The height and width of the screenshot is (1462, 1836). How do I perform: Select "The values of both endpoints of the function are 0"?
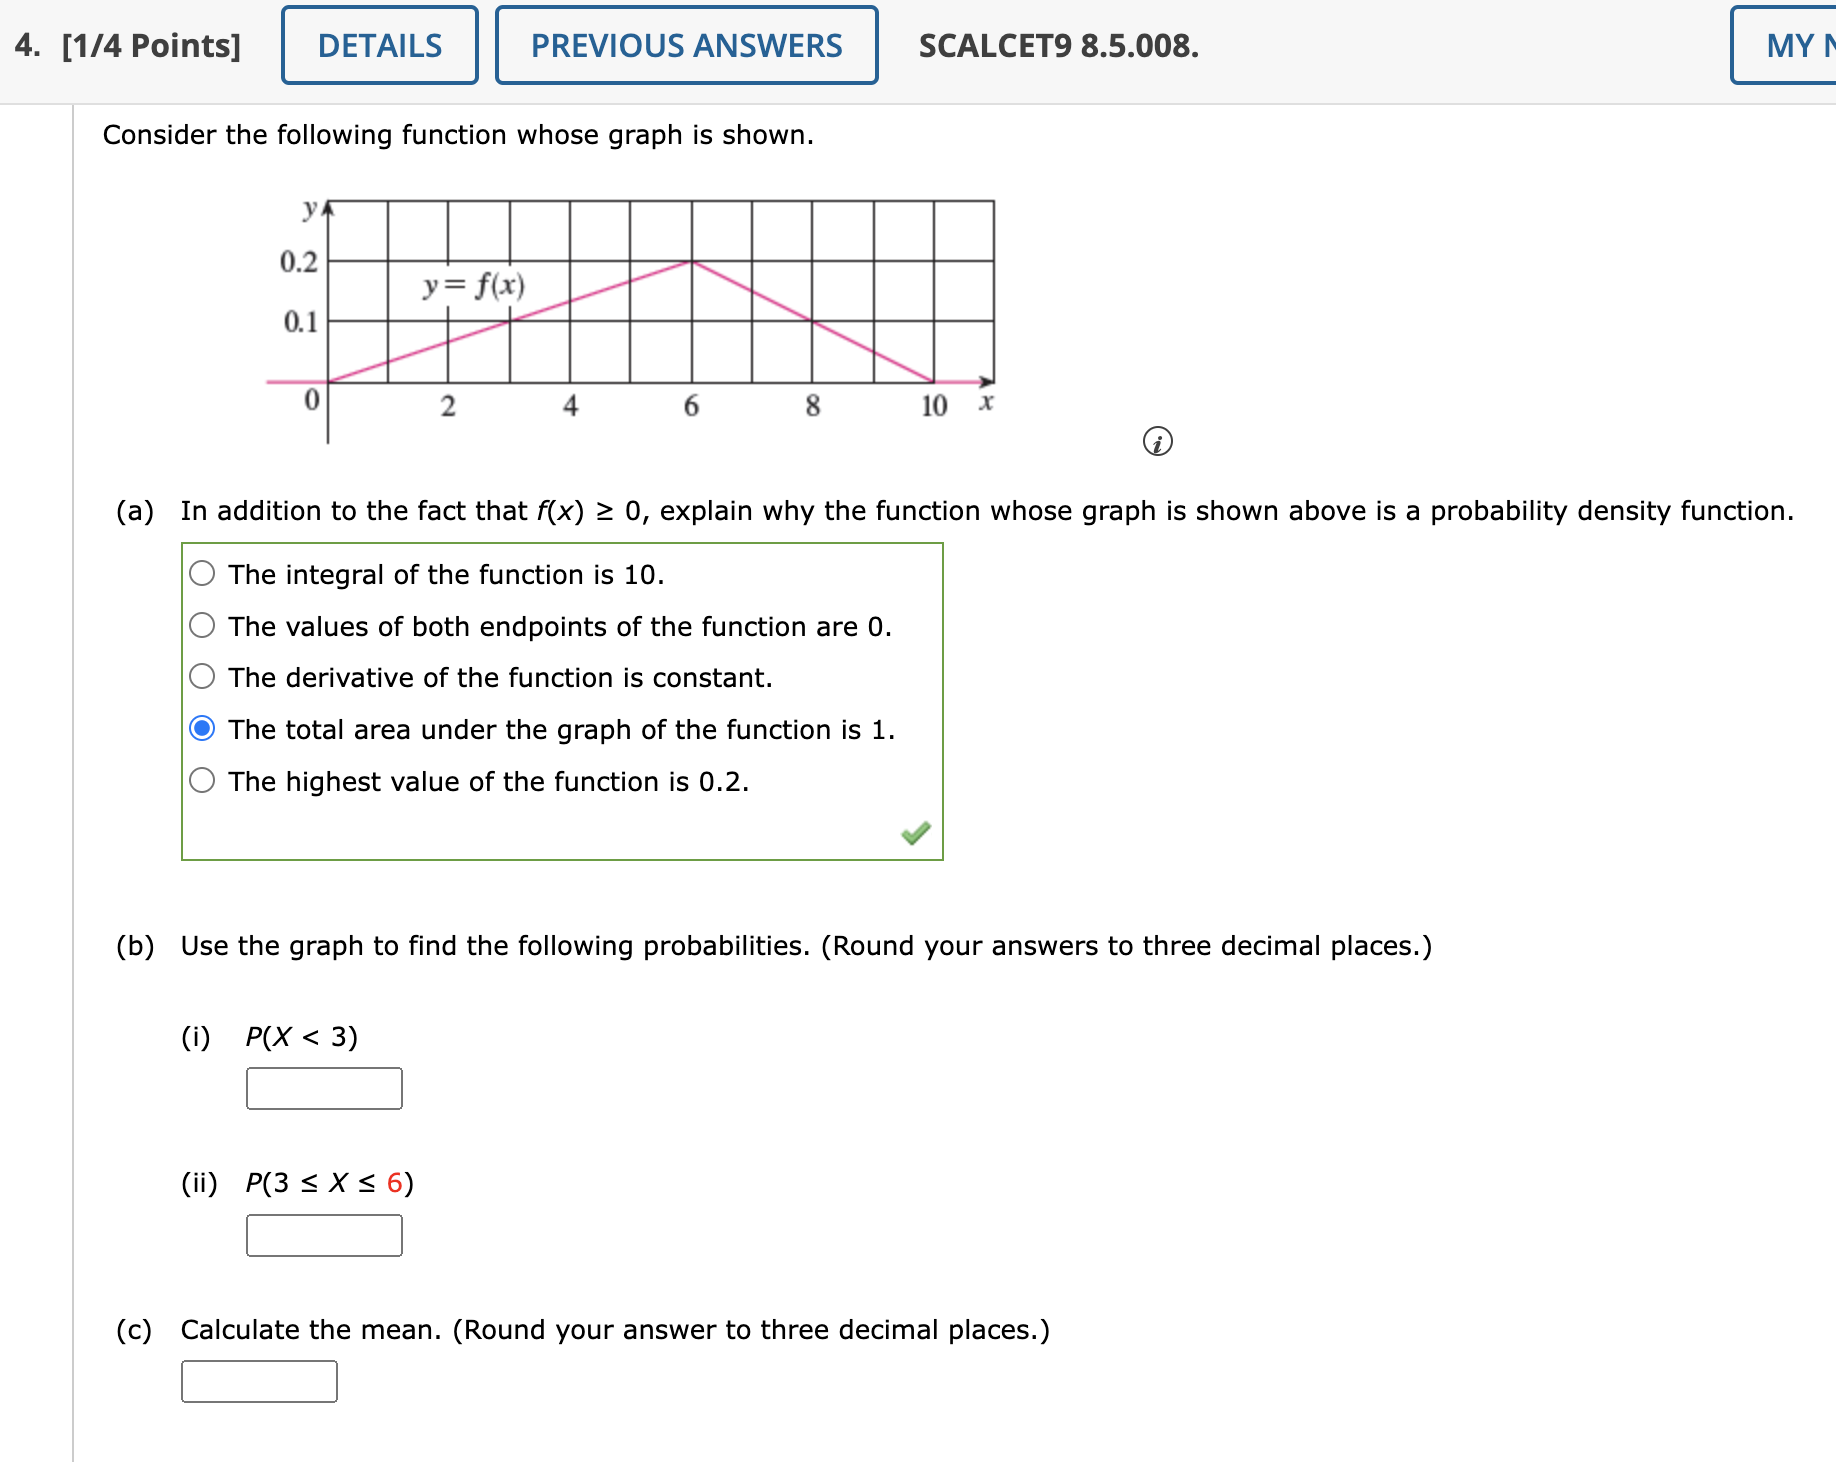pyautogui.click(x=202, y=624)
